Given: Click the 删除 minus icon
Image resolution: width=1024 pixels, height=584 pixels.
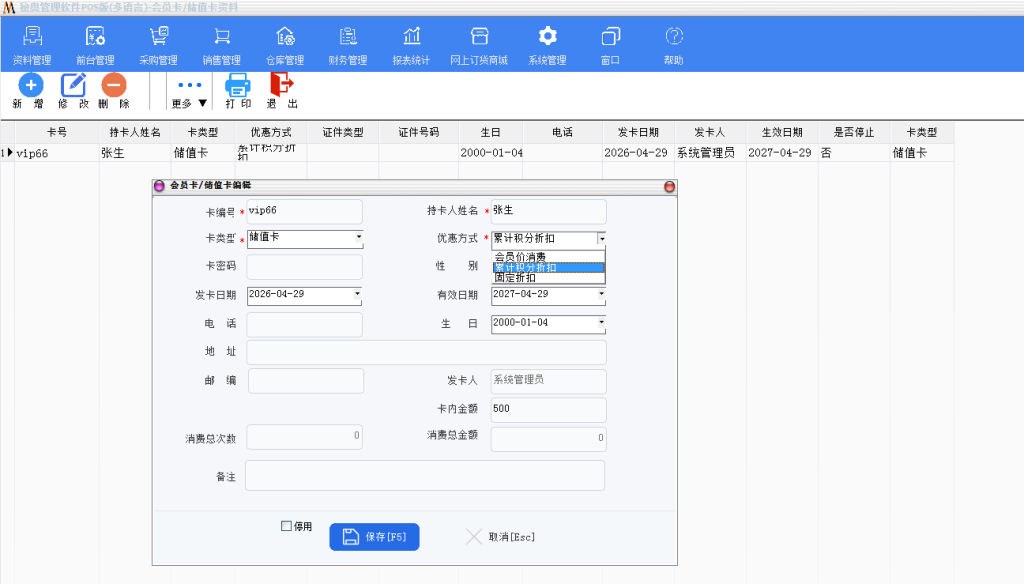Looking at the screenshot, I should (114, 86).
